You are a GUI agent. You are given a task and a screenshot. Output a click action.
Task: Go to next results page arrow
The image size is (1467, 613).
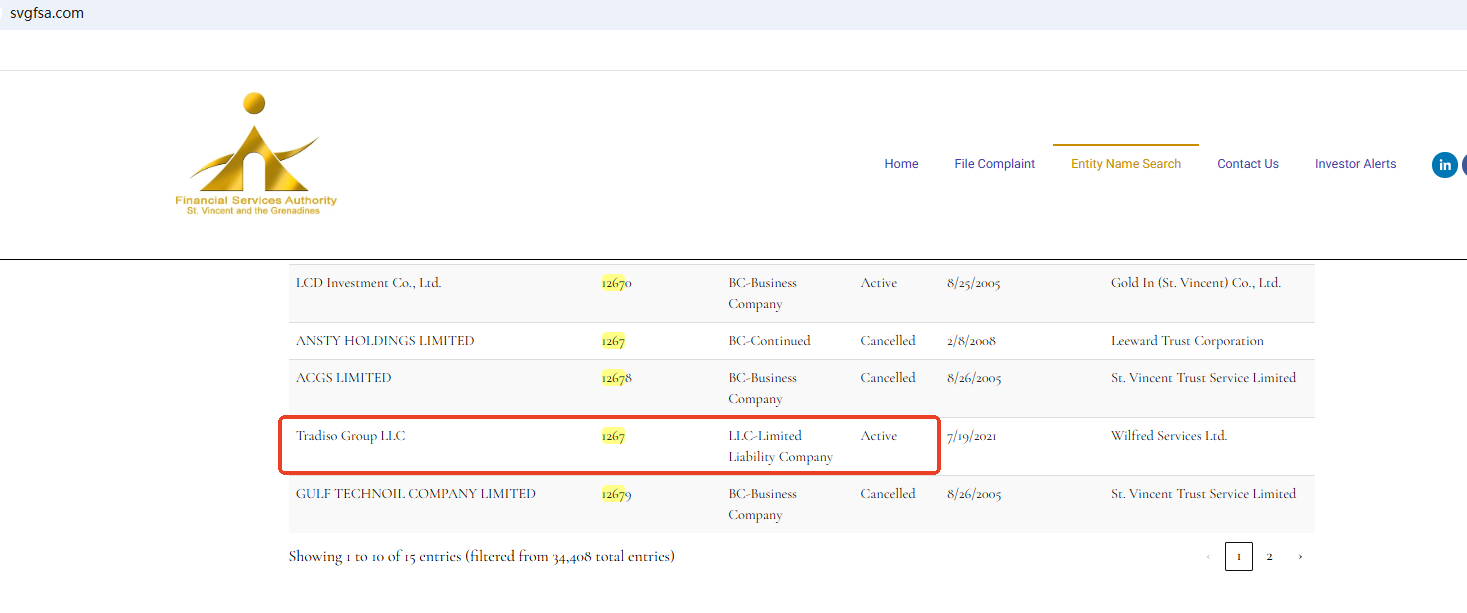tap(1299, 557)
